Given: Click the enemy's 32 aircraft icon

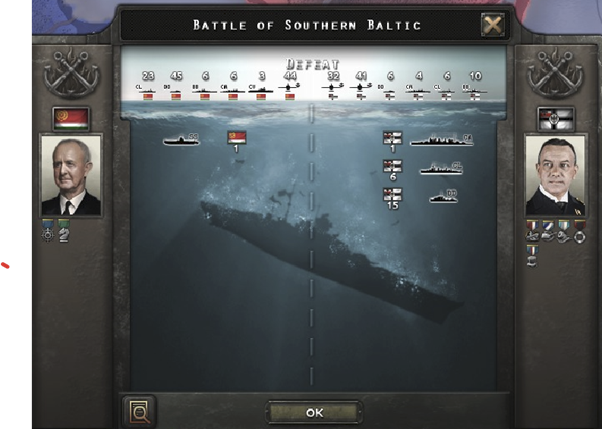Looking at the screenshot, I should pyautogui.click(x=333, y=91).
